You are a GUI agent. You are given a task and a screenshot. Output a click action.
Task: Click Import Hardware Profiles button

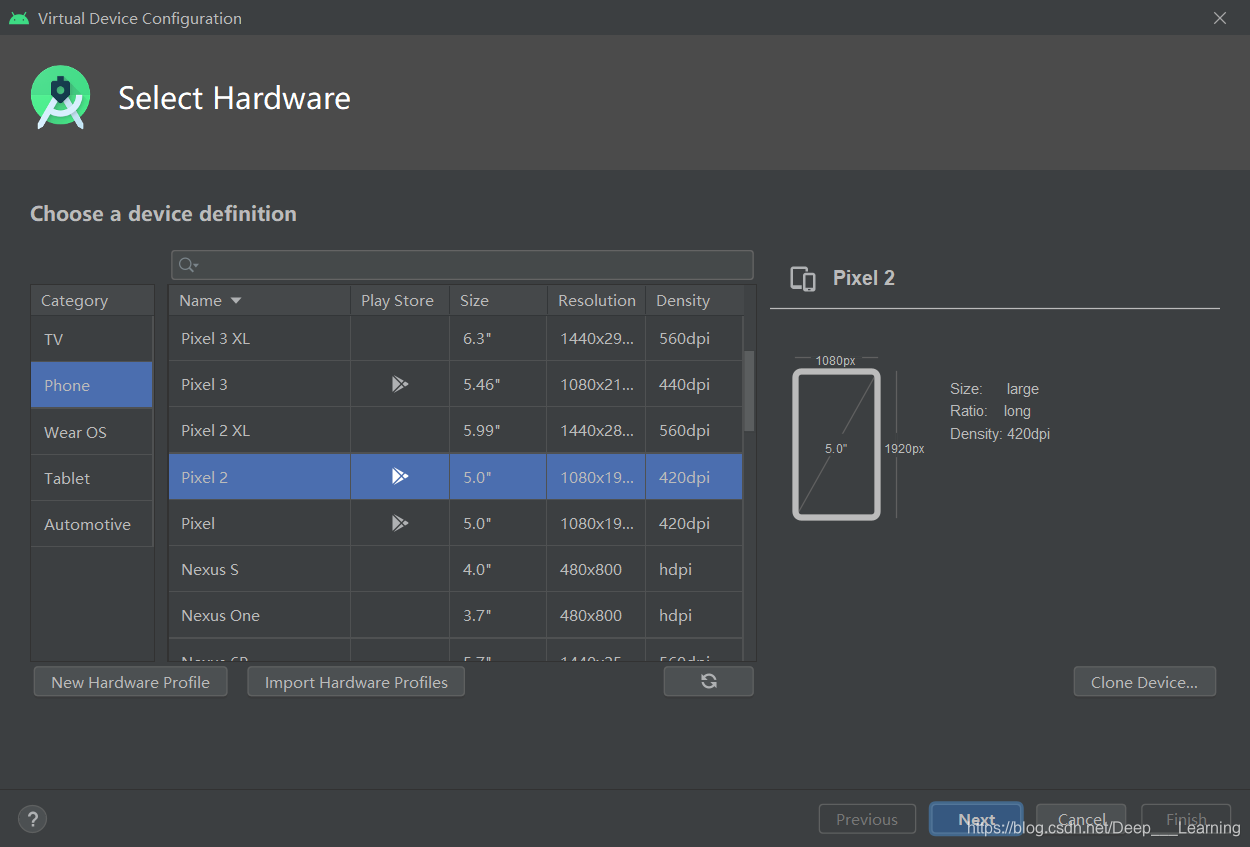[356, 682]
